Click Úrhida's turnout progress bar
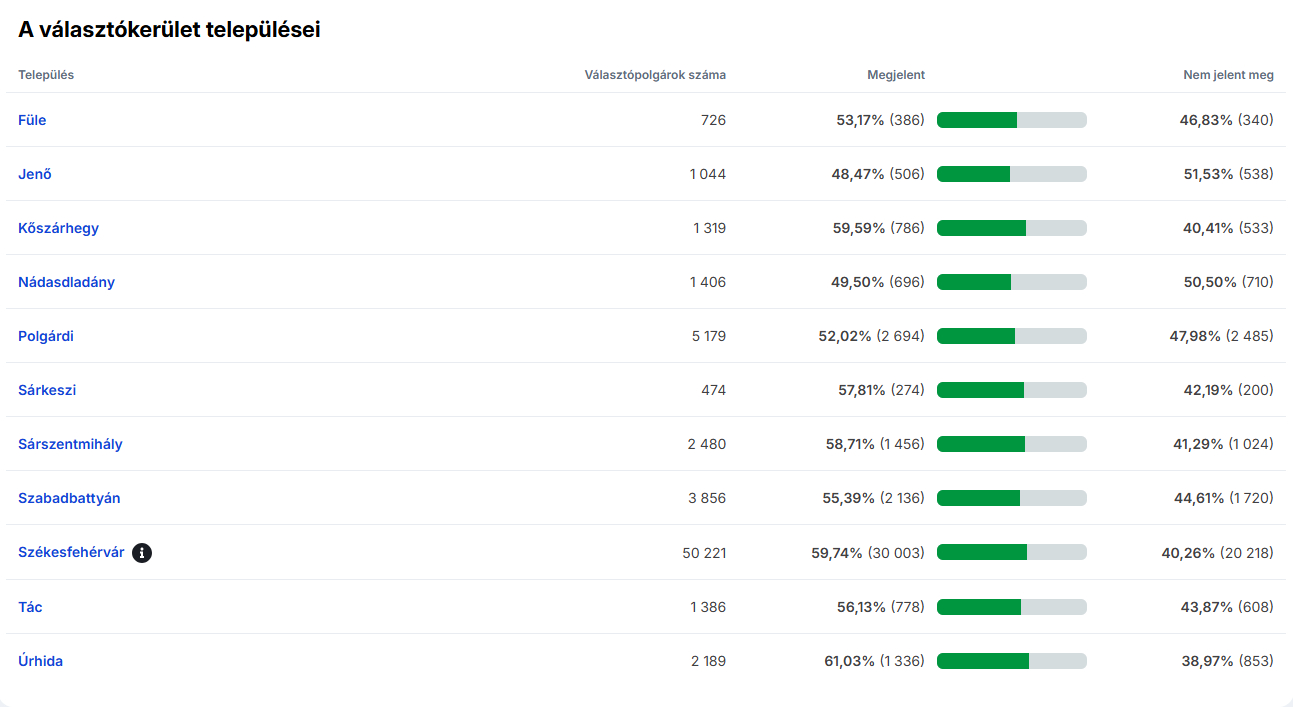Viewport: 1293px width, 707px height. [x=1011, y=661]
